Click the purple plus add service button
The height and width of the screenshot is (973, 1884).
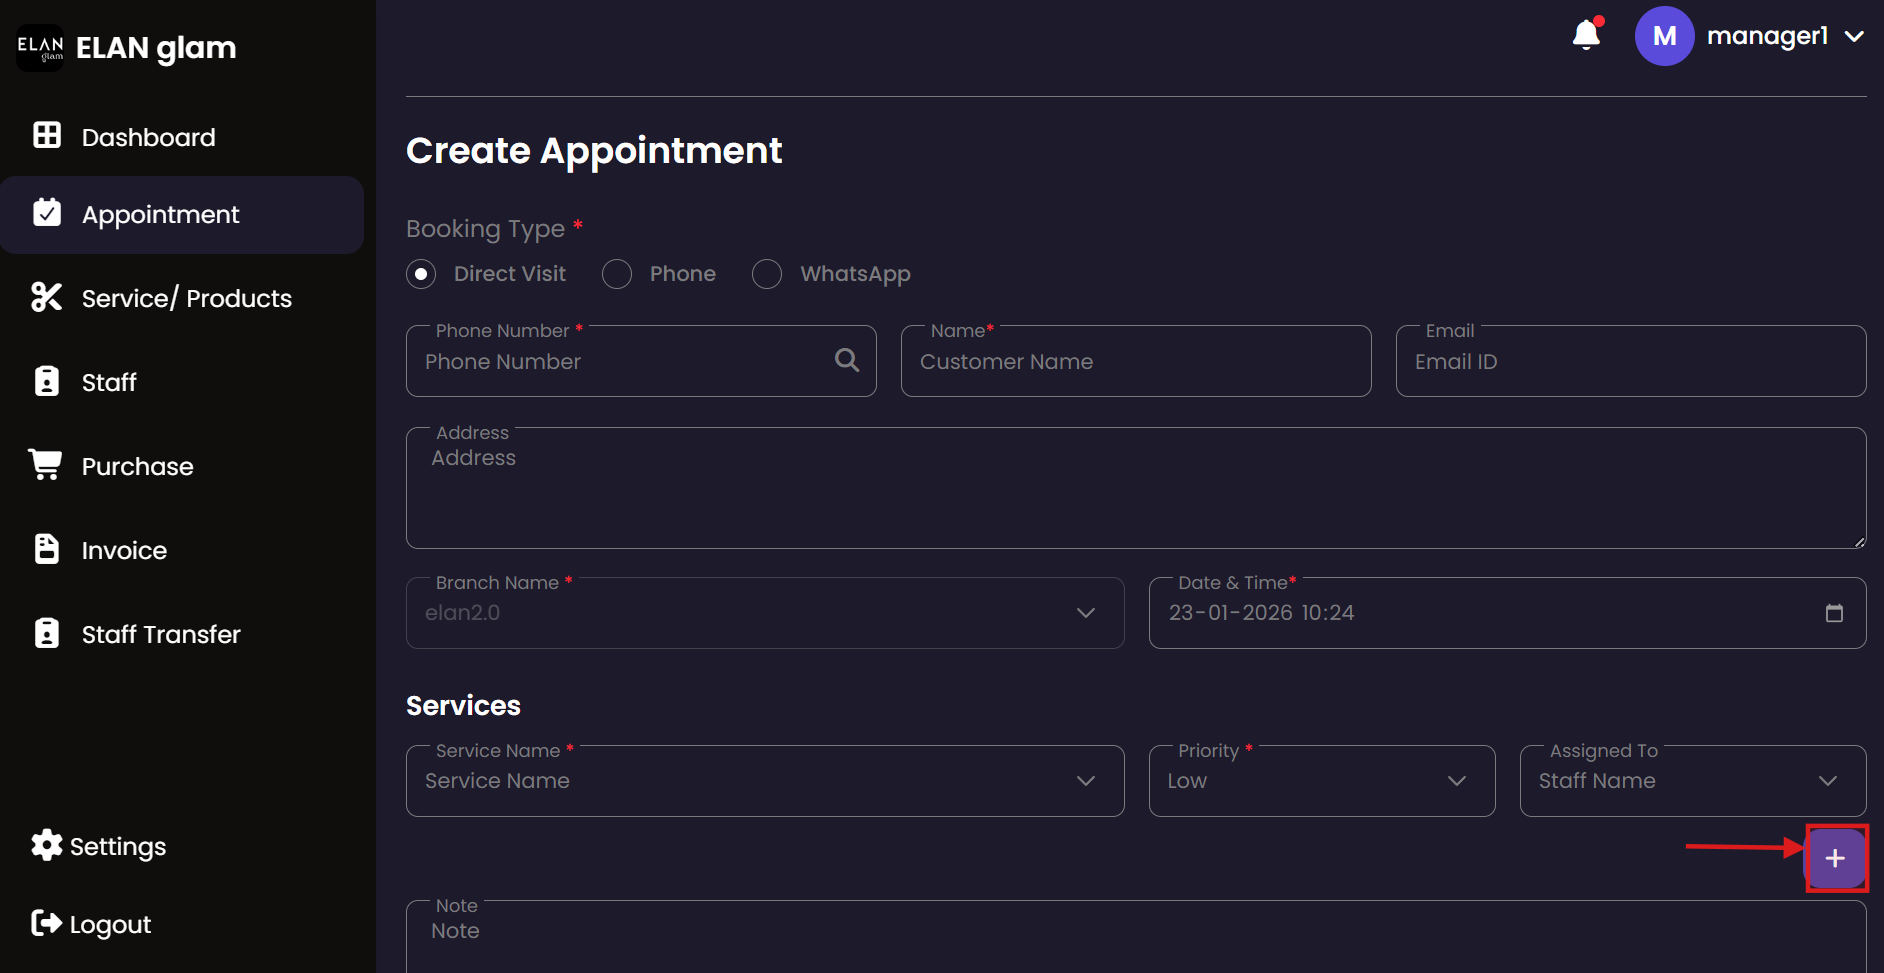pyautogui.click(x=1835, y=858)
